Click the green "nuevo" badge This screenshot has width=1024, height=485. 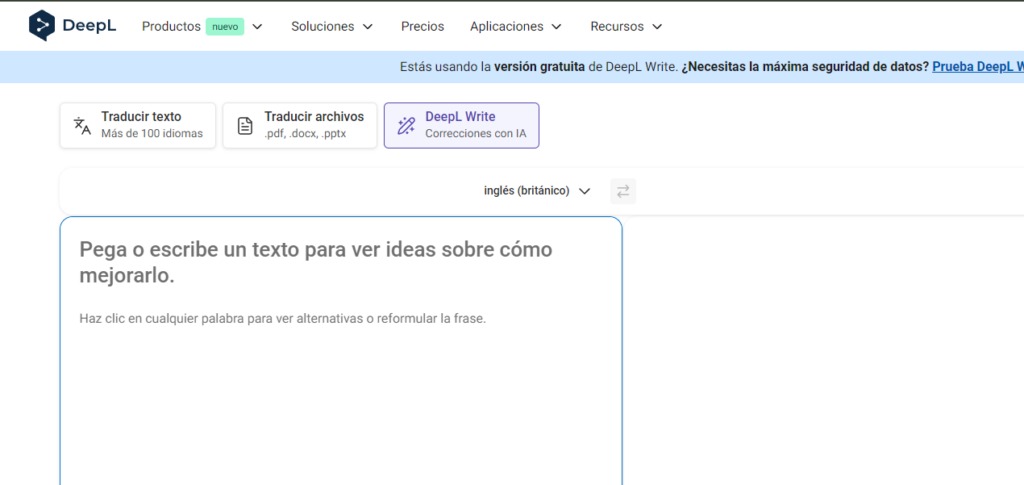click(225, 27)
